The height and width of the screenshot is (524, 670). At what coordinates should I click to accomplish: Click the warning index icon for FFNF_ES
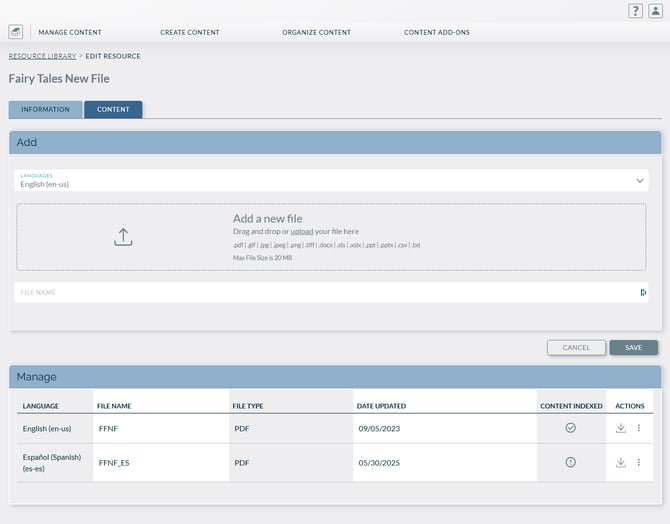coord(570,462)
